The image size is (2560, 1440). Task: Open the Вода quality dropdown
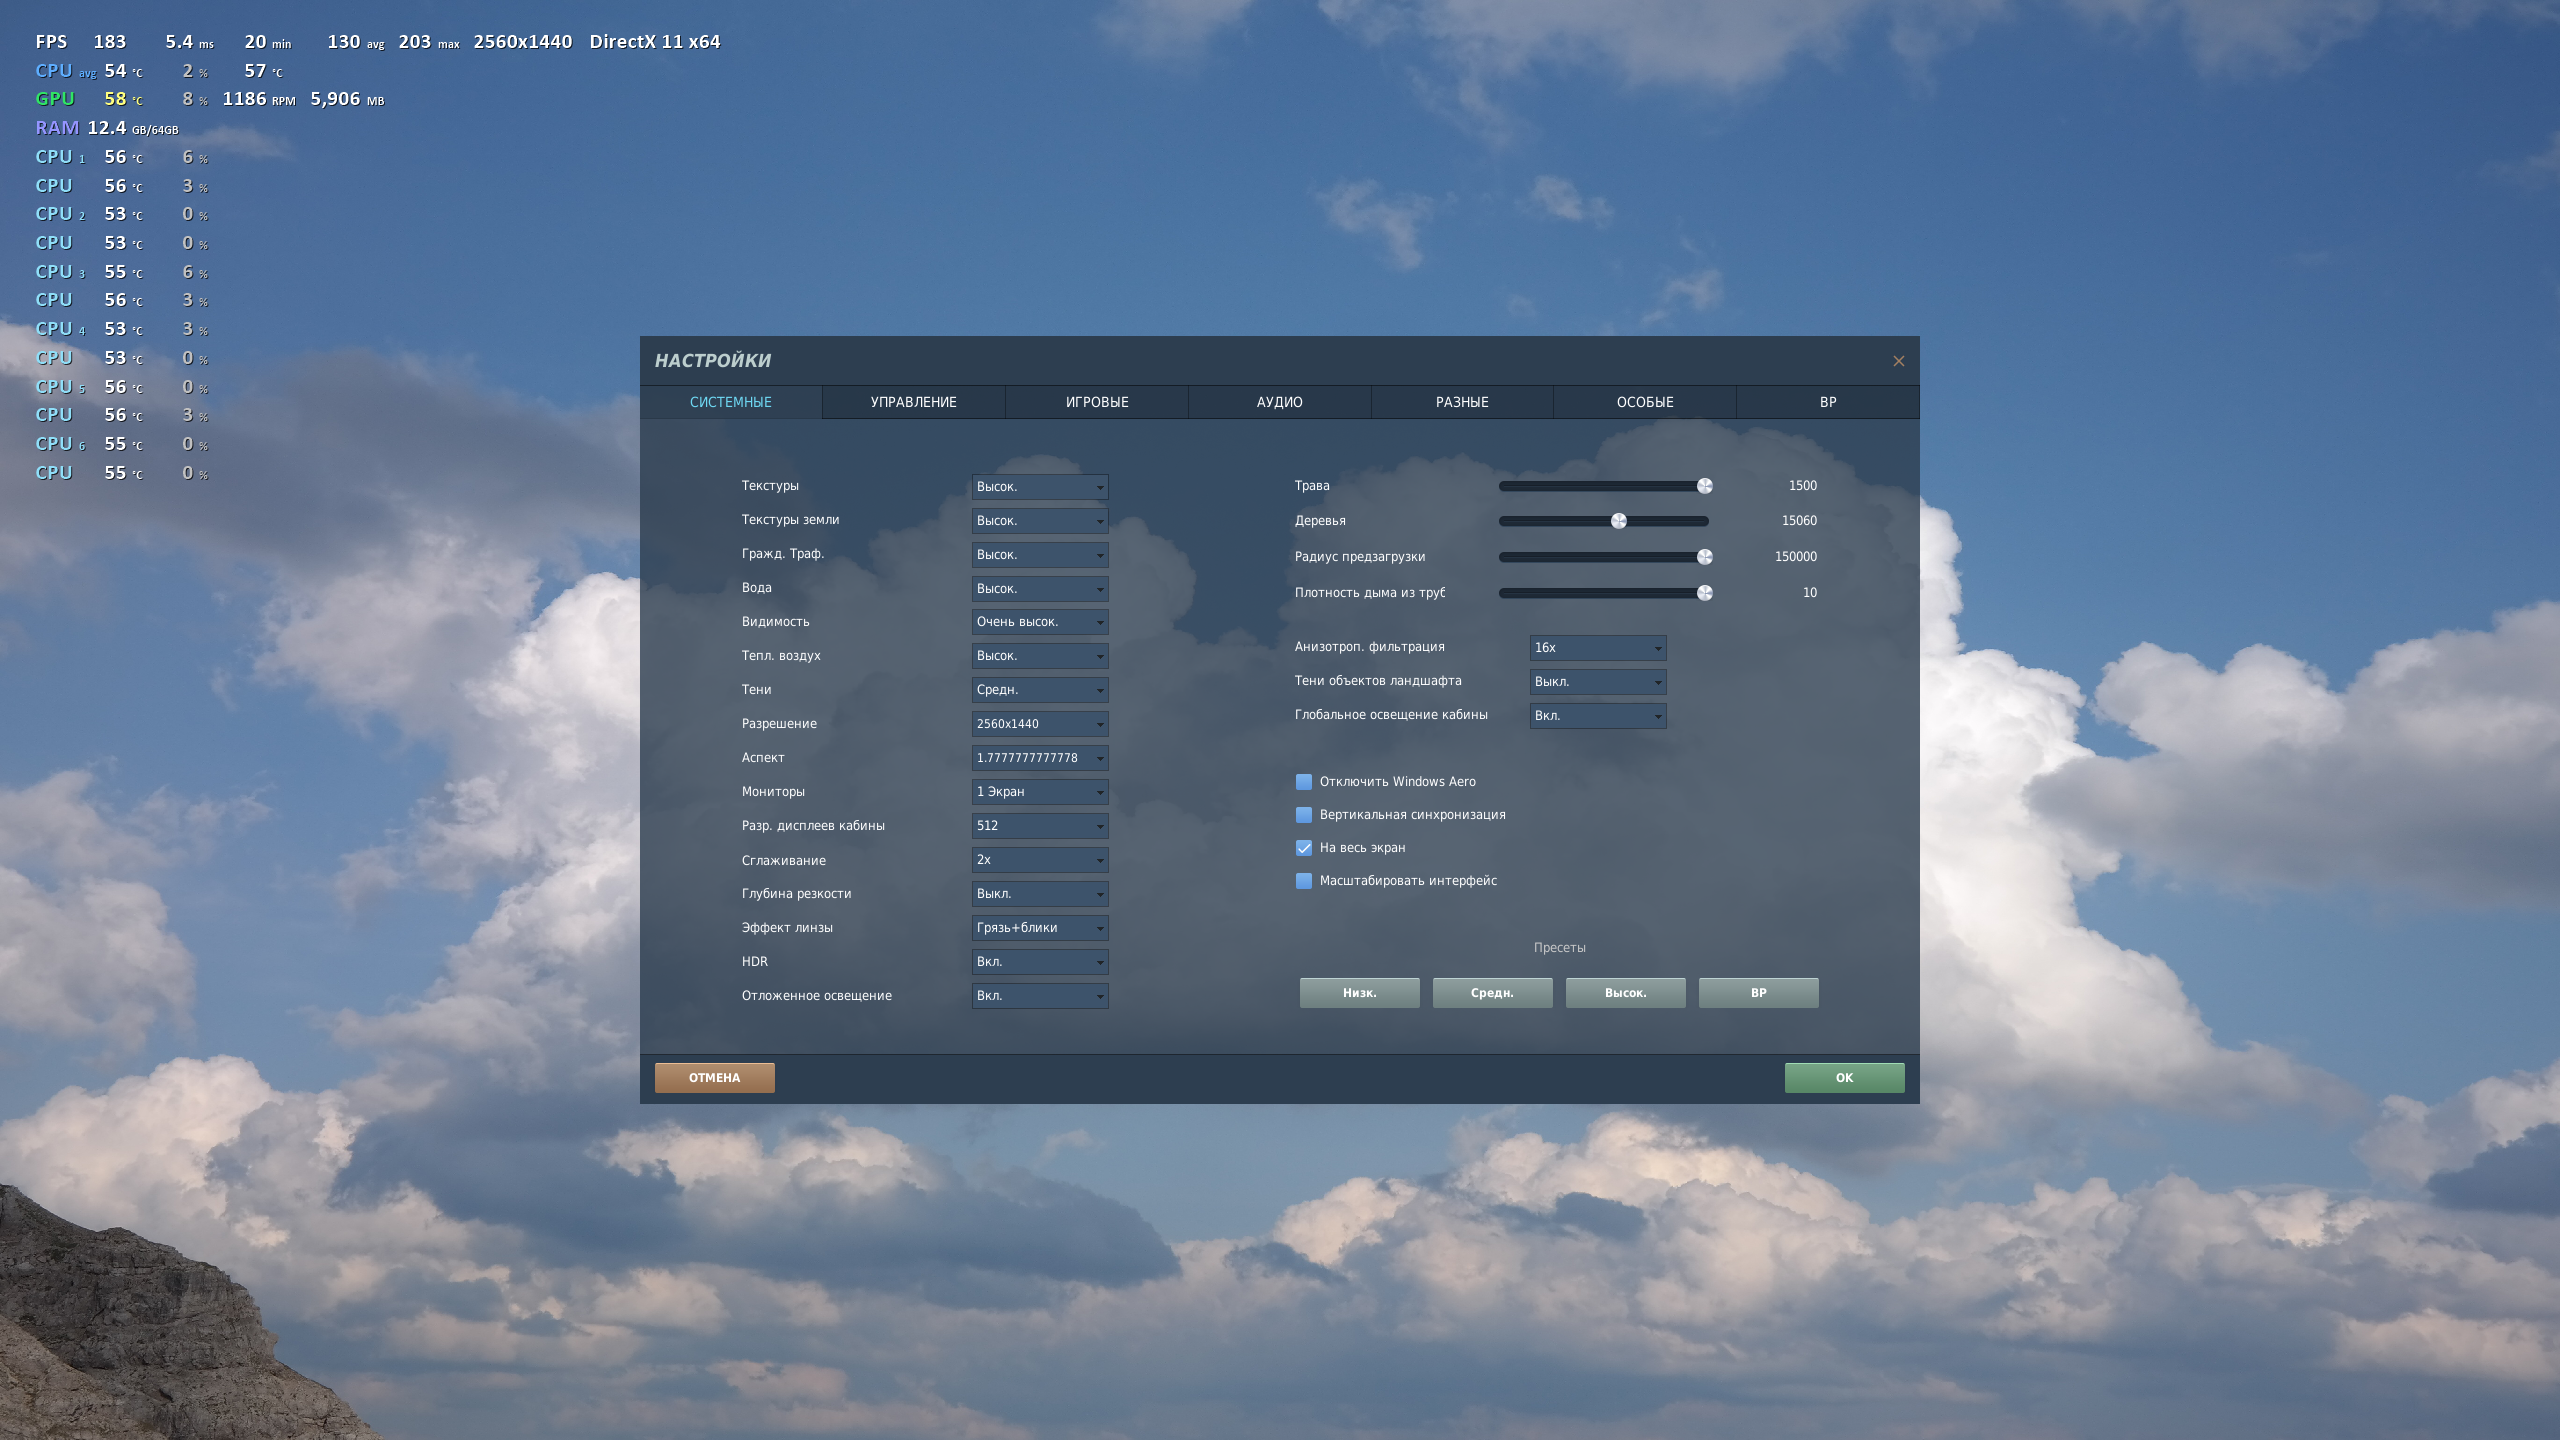point(1040,589)
